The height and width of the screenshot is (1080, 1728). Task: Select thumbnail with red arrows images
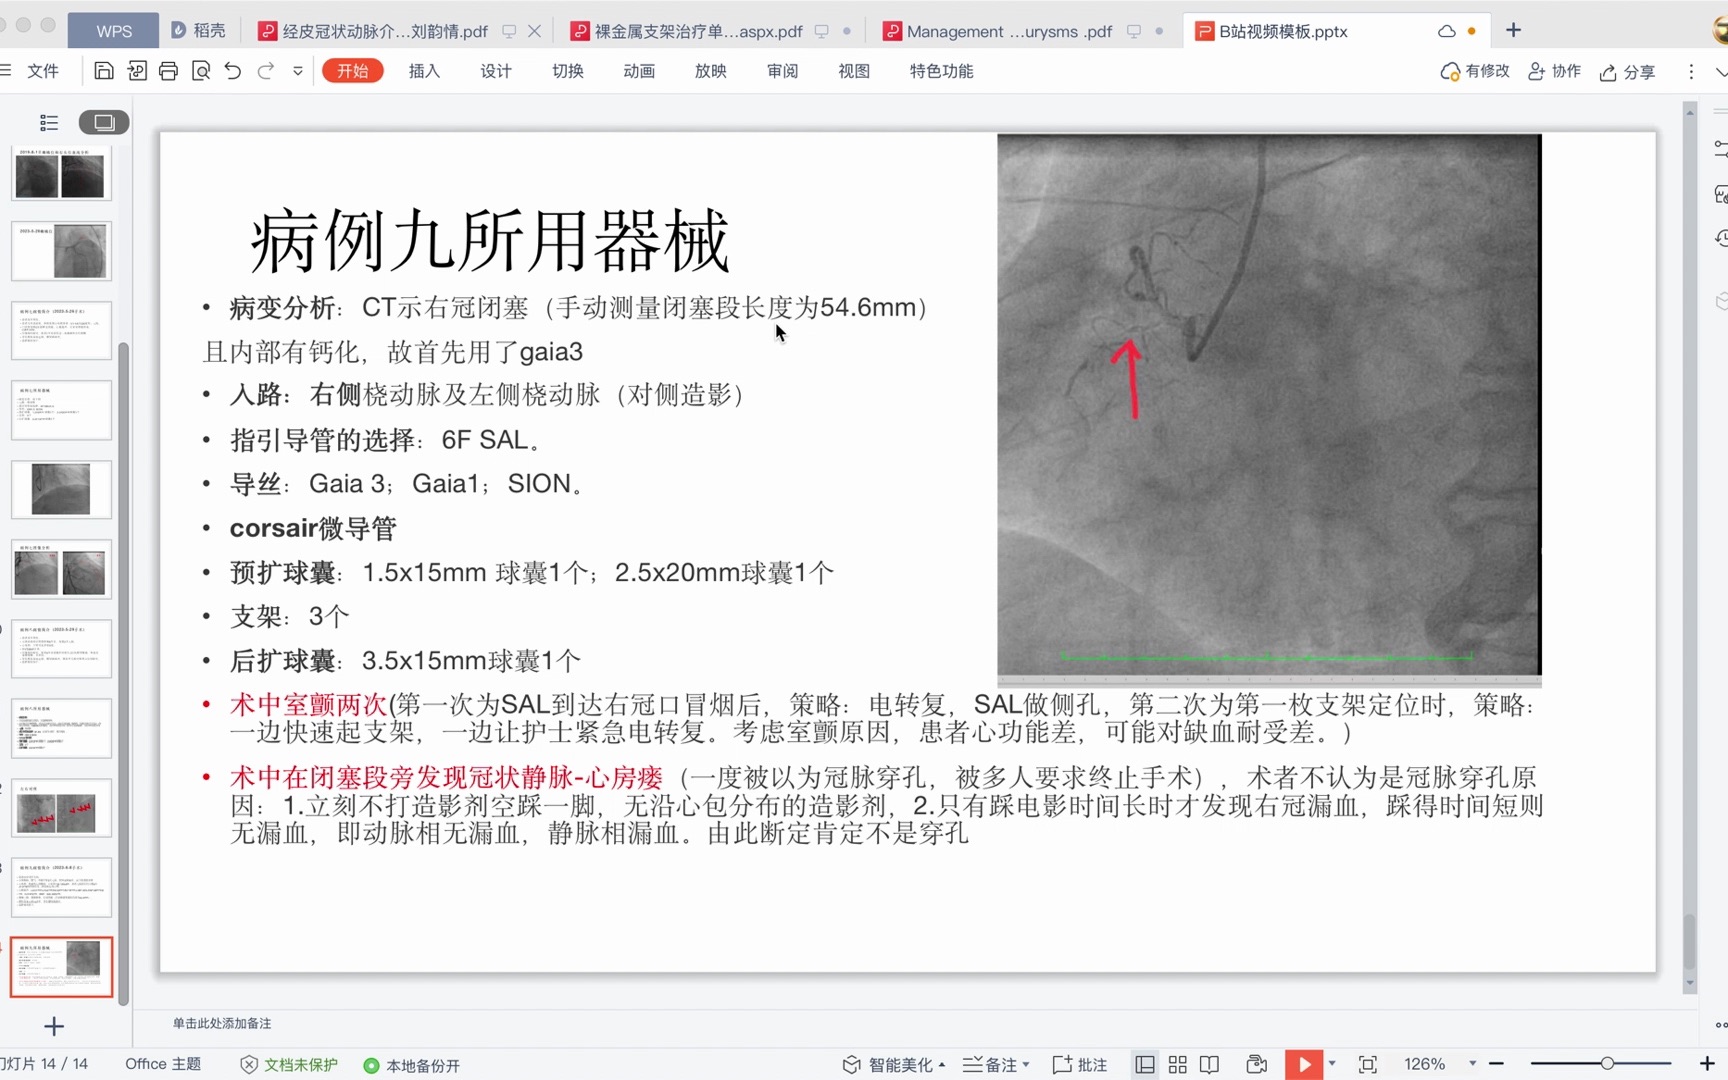pos(61,808)
